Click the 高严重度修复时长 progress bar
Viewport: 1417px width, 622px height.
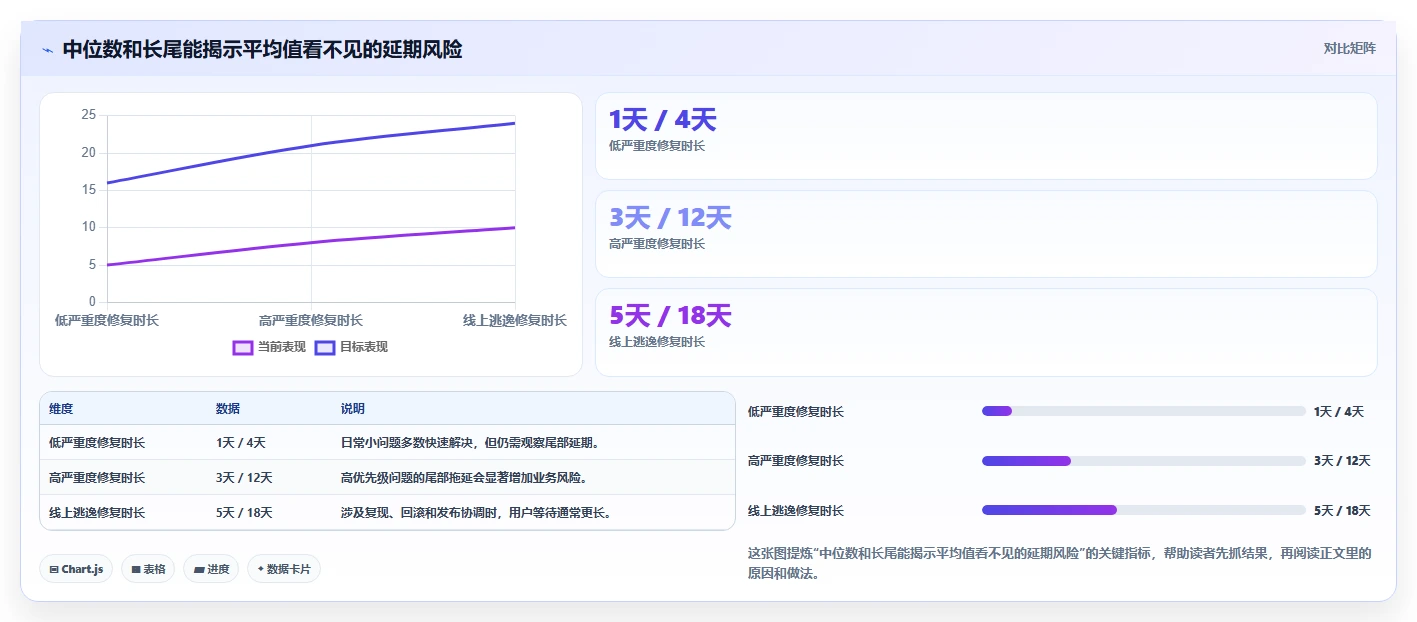point(1144,461)
